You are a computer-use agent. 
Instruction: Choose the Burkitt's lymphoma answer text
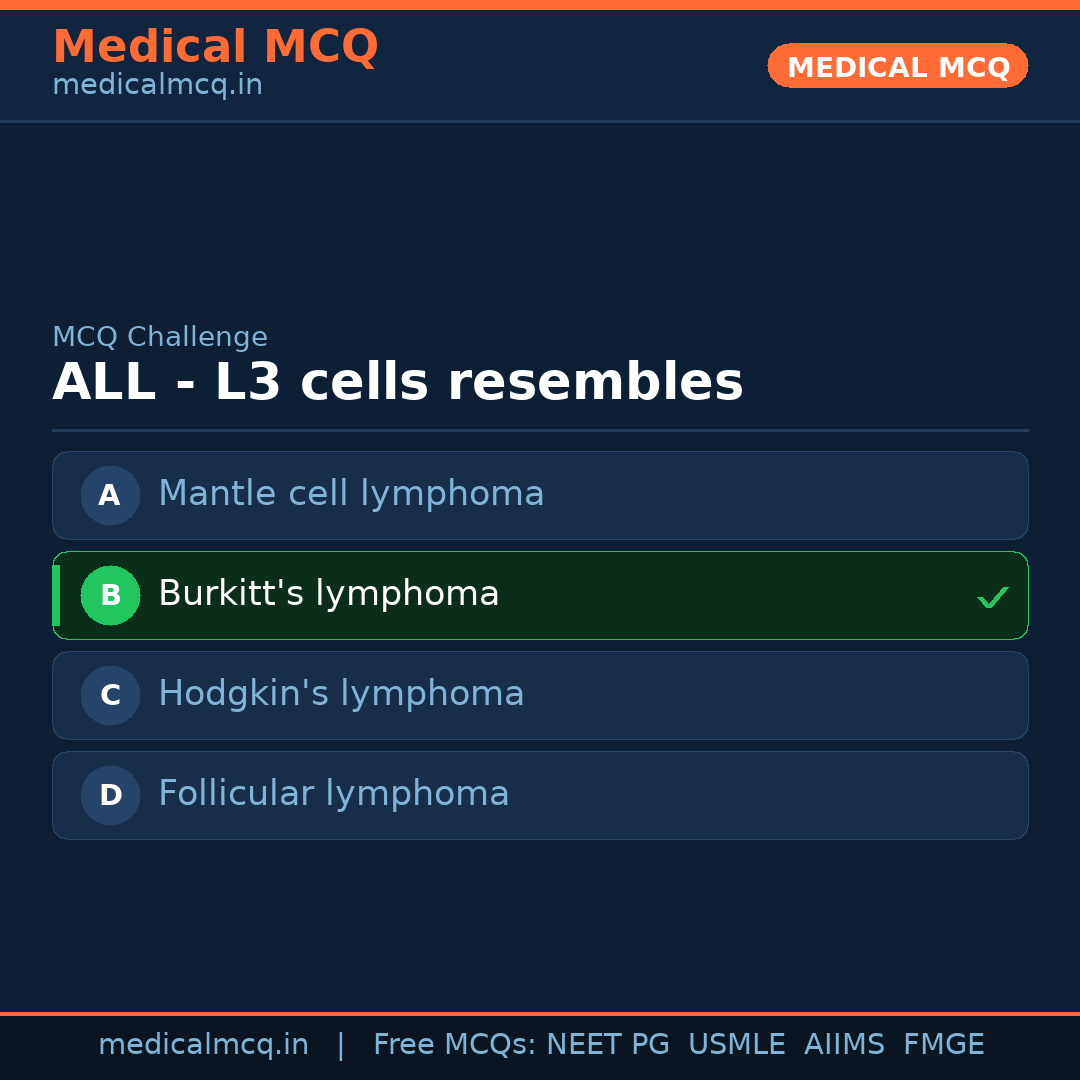tap(328, 594)
